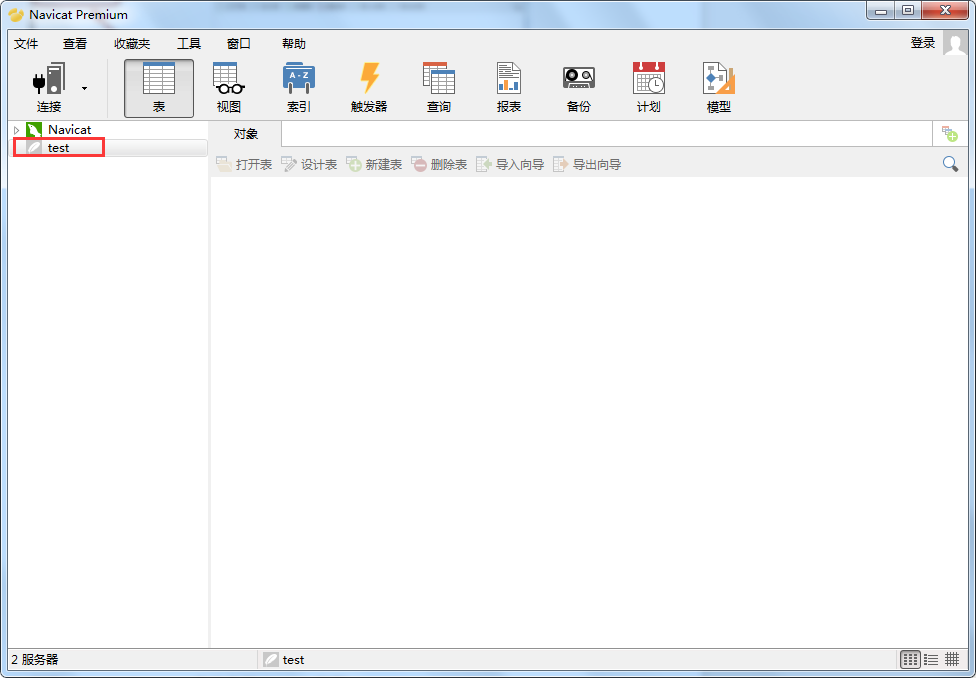Select the test connection in sidebar
The width and height of the screenshot is (976, 678).
(59, 148)
